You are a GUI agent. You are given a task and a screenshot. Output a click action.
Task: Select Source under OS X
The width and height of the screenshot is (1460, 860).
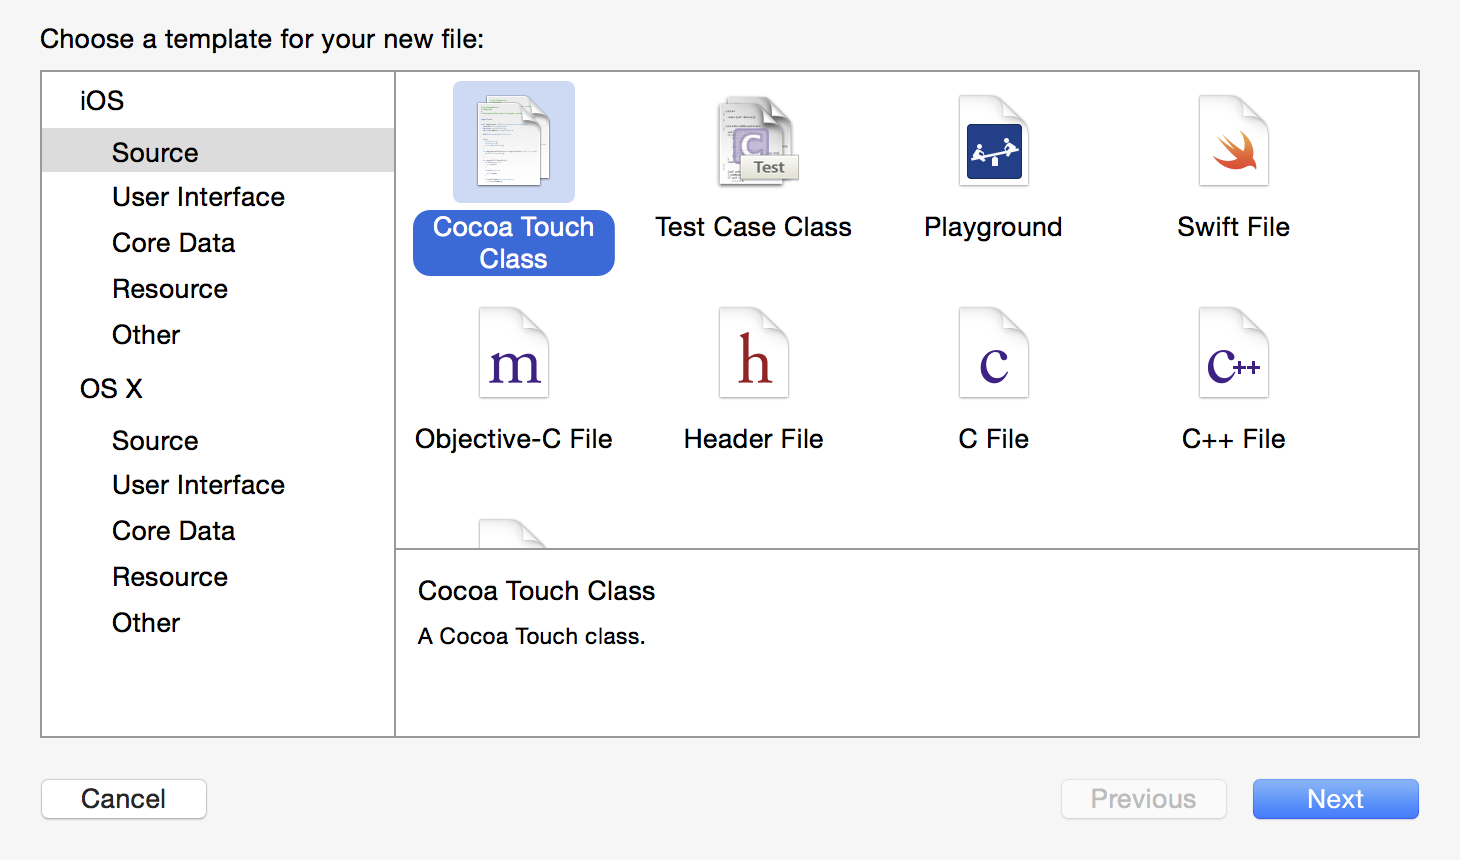[218, 441]
